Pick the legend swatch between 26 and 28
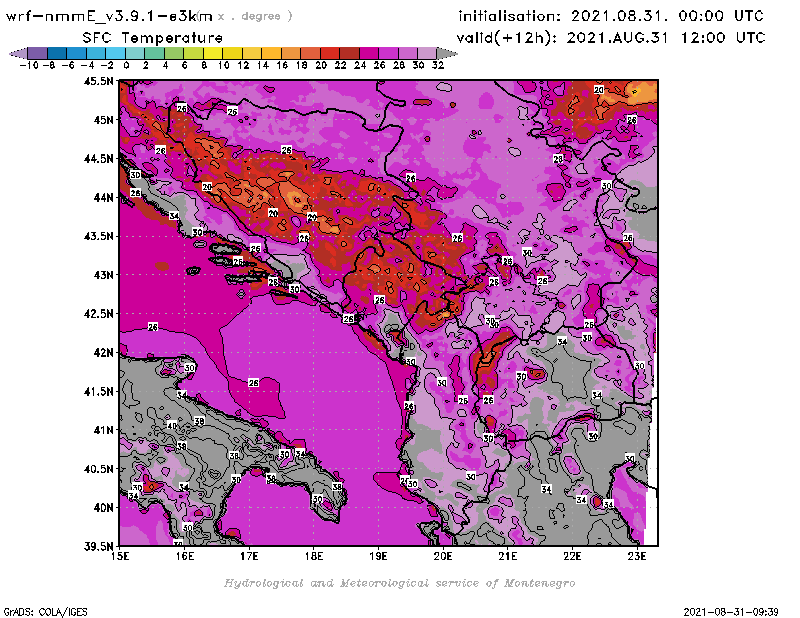 tap(387, 53)
